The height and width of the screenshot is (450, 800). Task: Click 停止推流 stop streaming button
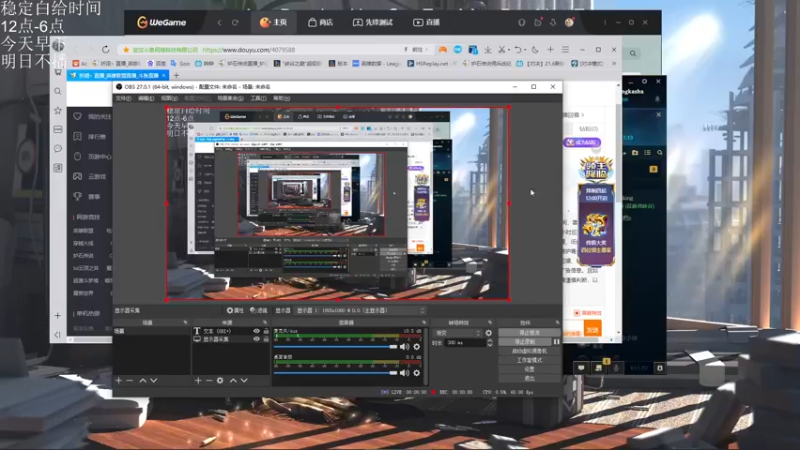pos(529,333)
